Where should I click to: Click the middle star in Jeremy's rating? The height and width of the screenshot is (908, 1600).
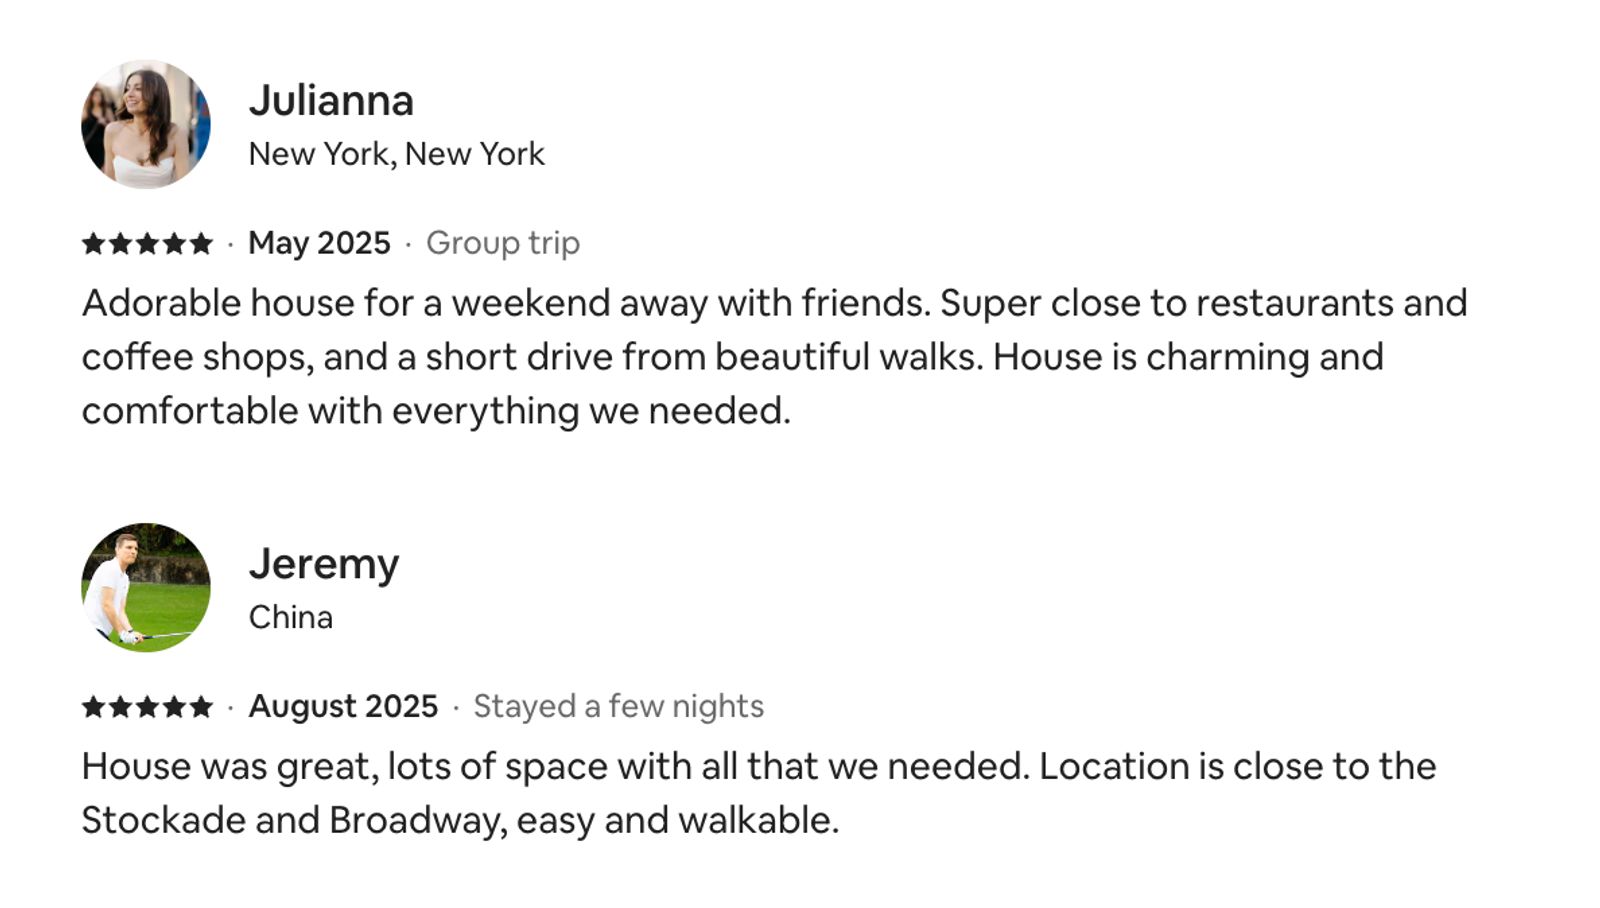click(147, 707)
